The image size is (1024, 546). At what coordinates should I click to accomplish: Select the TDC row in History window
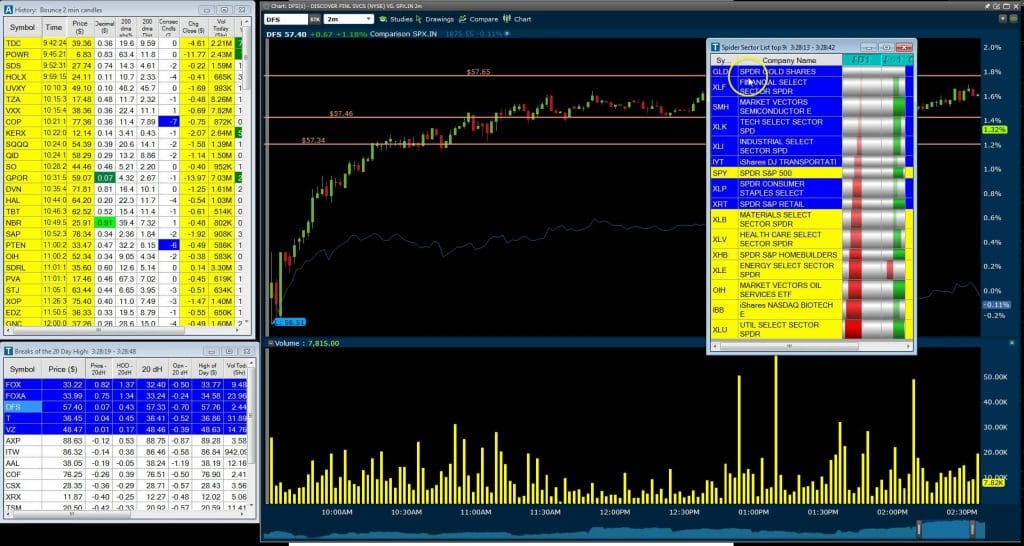coord(123,43)
